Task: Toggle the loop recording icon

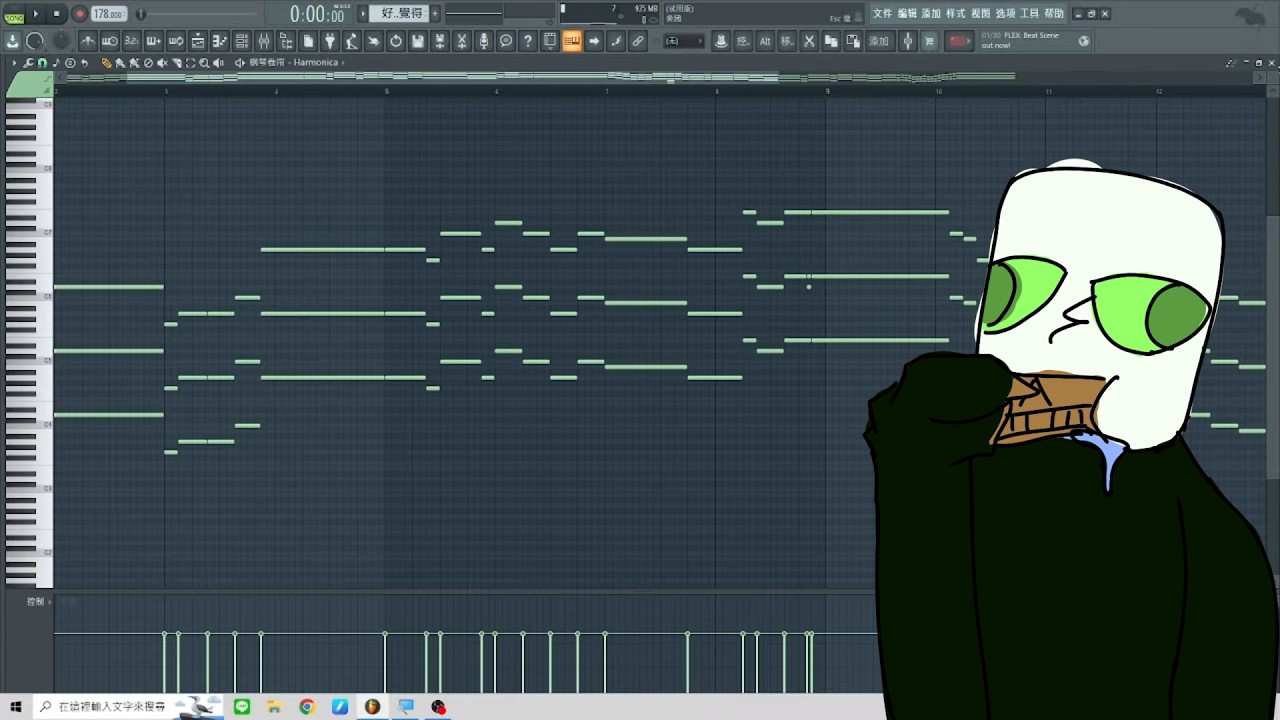Action: pyautogui.click(x=176, y=41)
